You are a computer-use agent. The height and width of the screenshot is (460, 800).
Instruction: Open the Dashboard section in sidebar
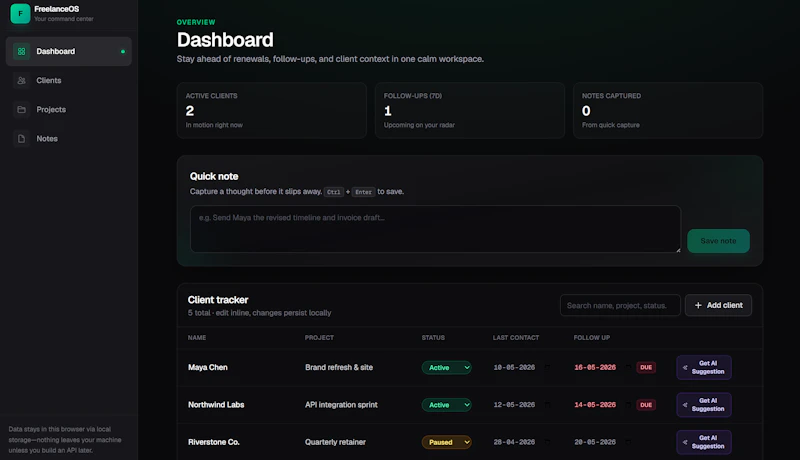tap(69, 52)
